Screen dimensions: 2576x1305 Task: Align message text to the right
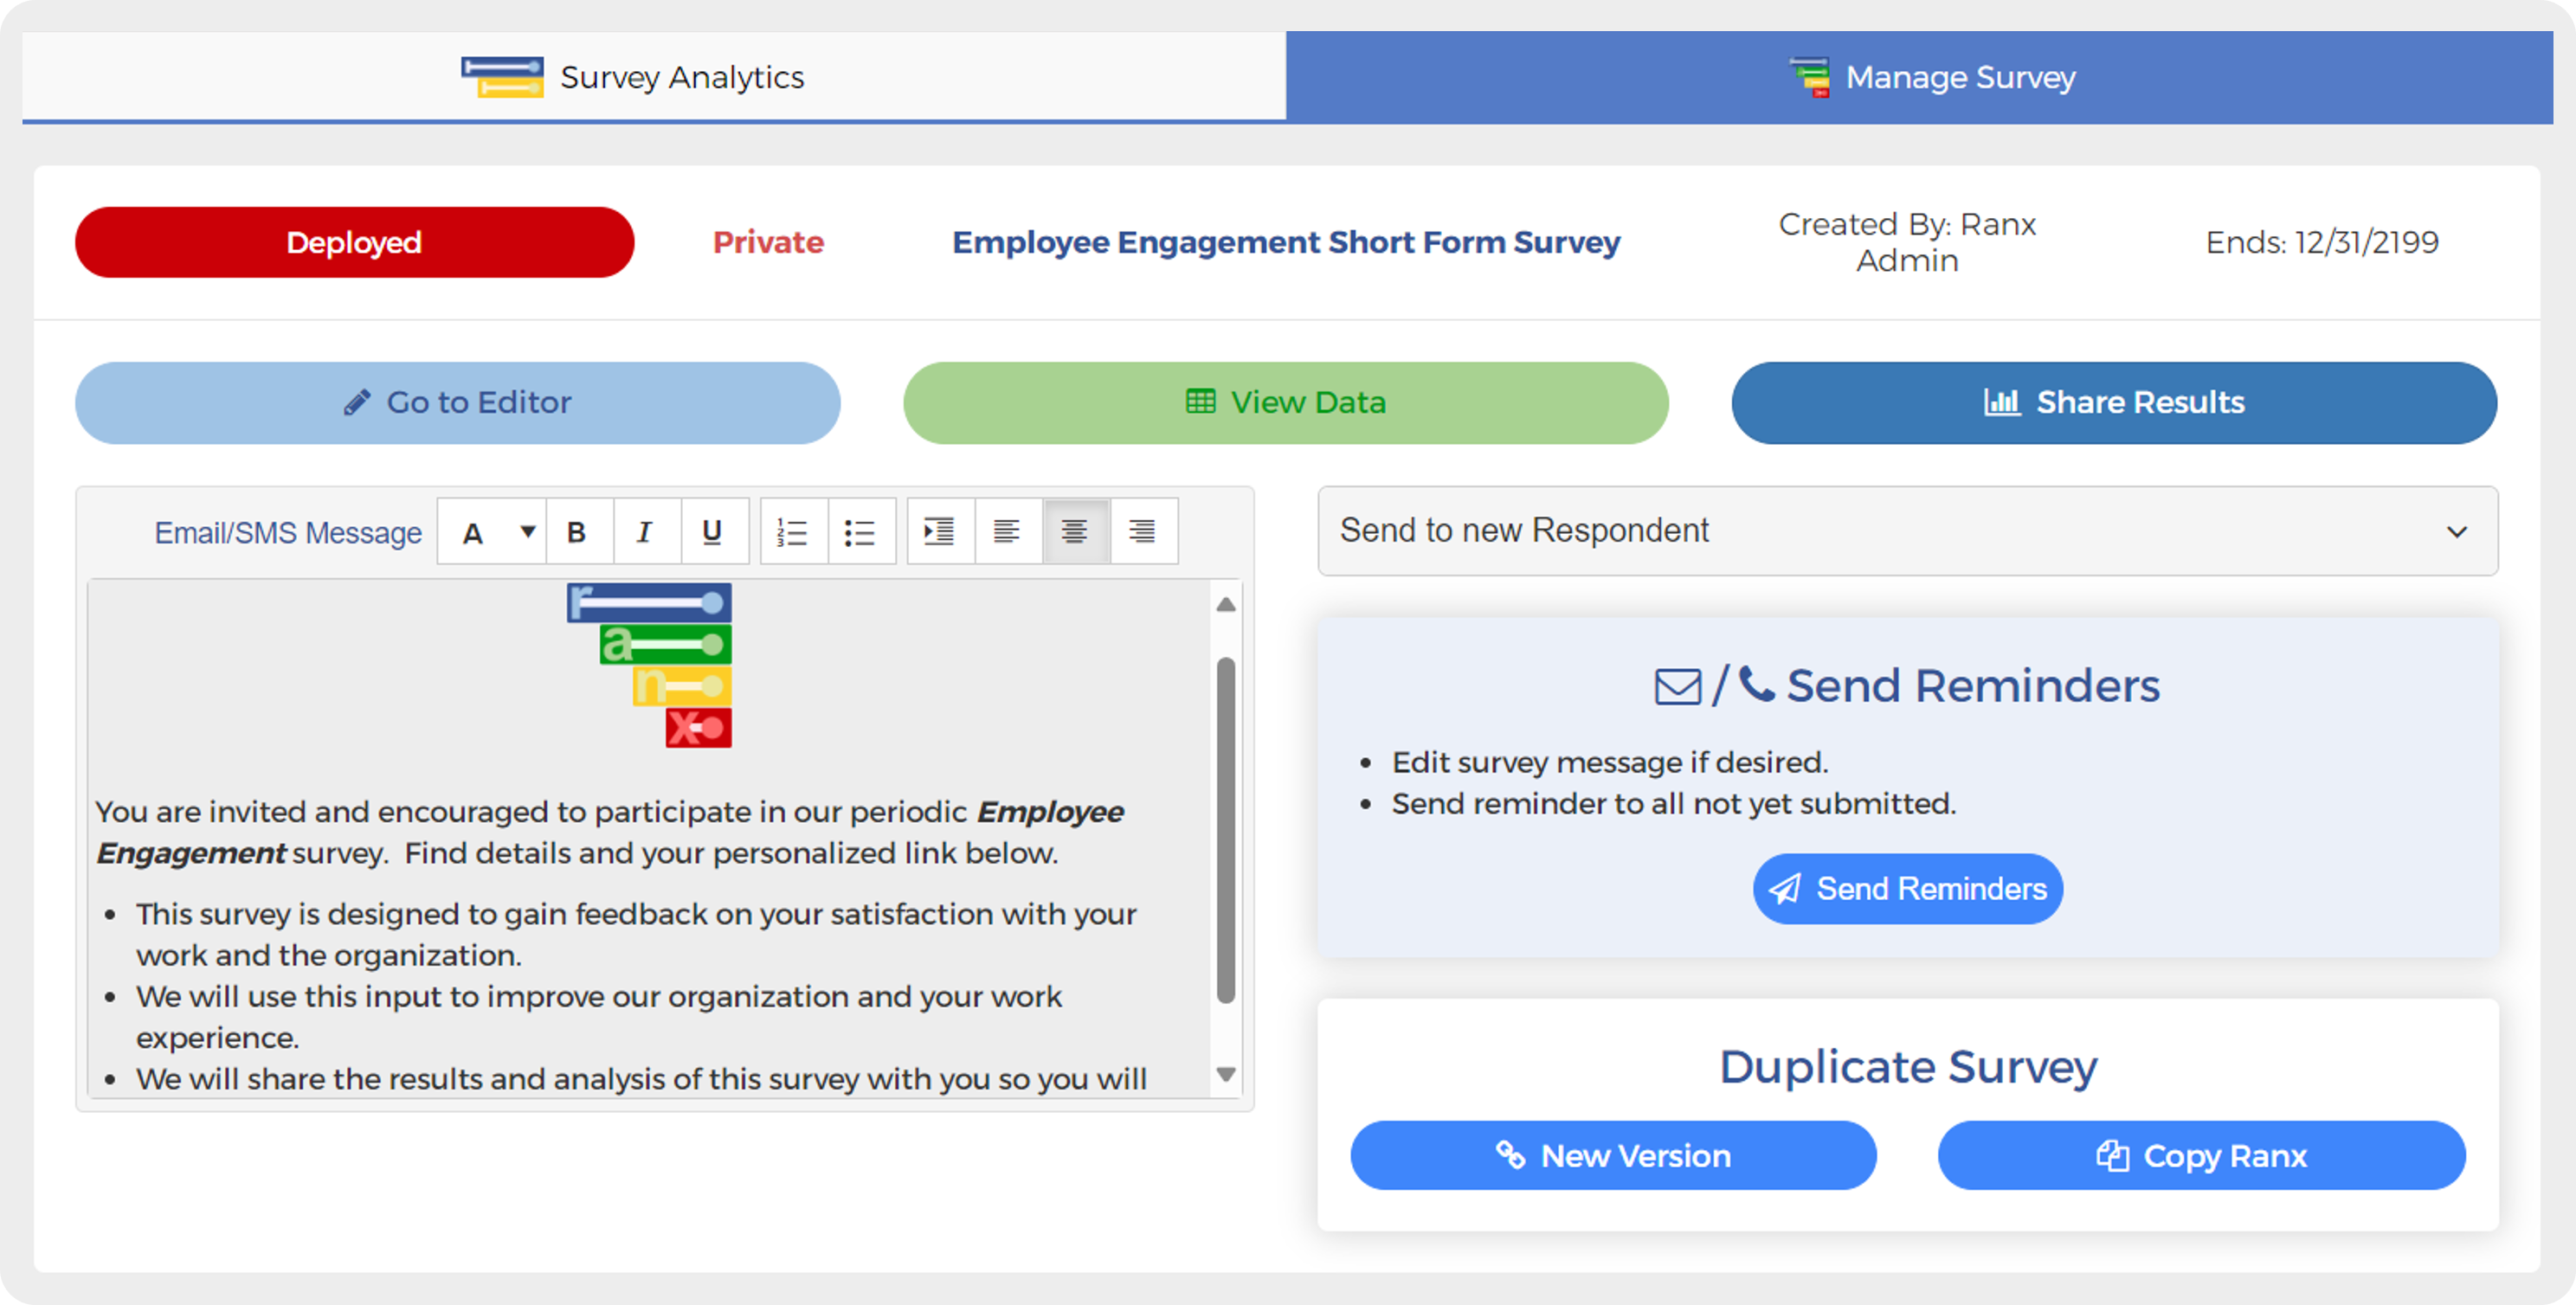[x=1142, y=532]
